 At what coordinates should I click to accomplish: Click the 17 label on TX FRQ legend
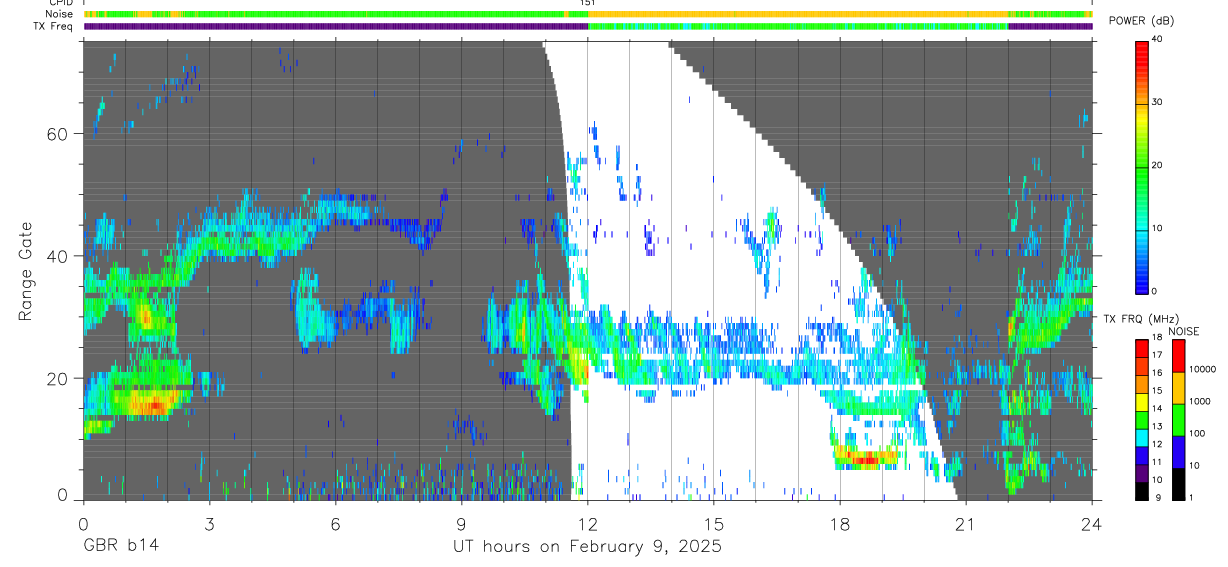pos(1159,355)
